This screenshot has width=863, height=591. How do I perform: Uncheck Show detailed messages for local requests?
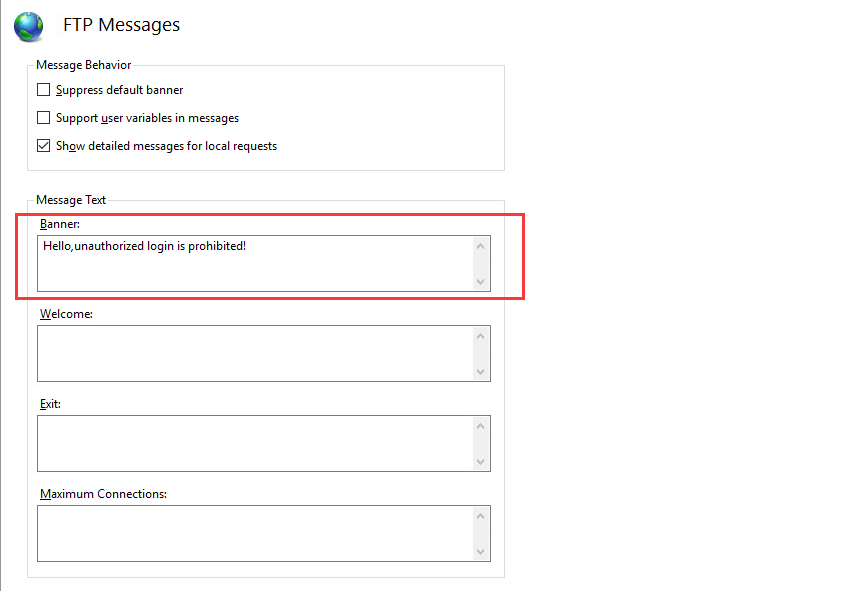[x=43, y=146]
